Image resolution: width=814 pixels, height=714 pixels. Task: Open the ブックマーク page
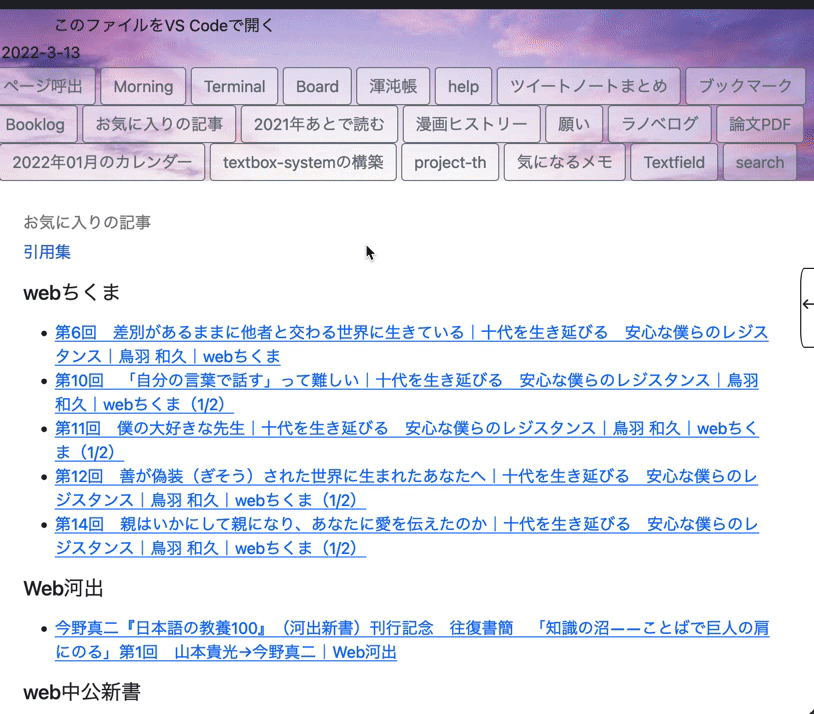click(744, 86)
